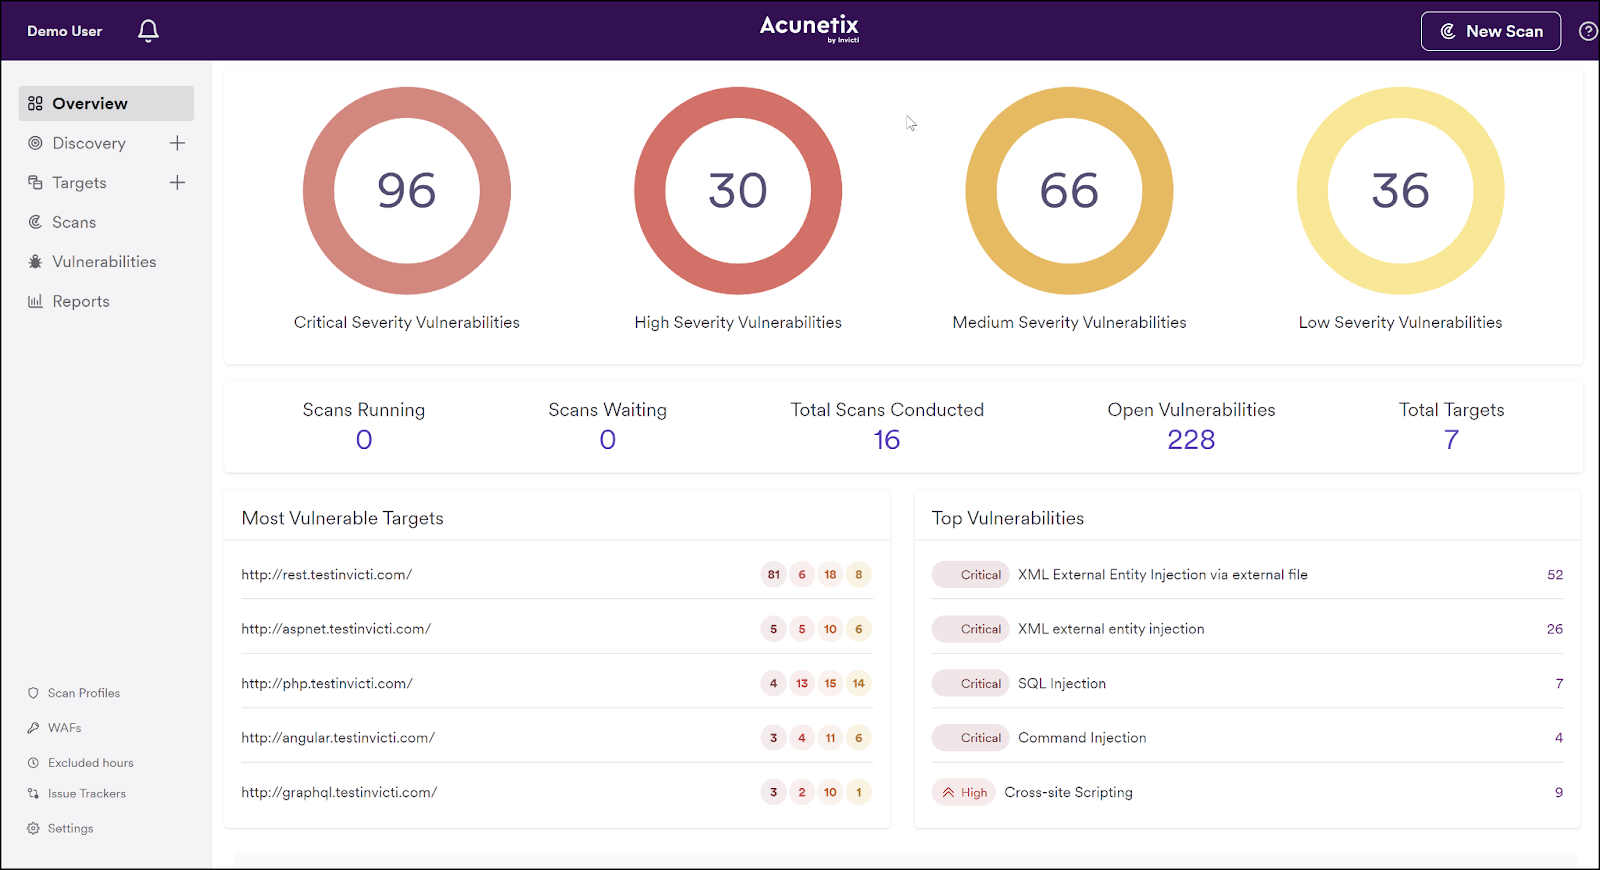Click the Discovery target icon
This screenshot has width=1600, height=870.
(x=35, y=143)
